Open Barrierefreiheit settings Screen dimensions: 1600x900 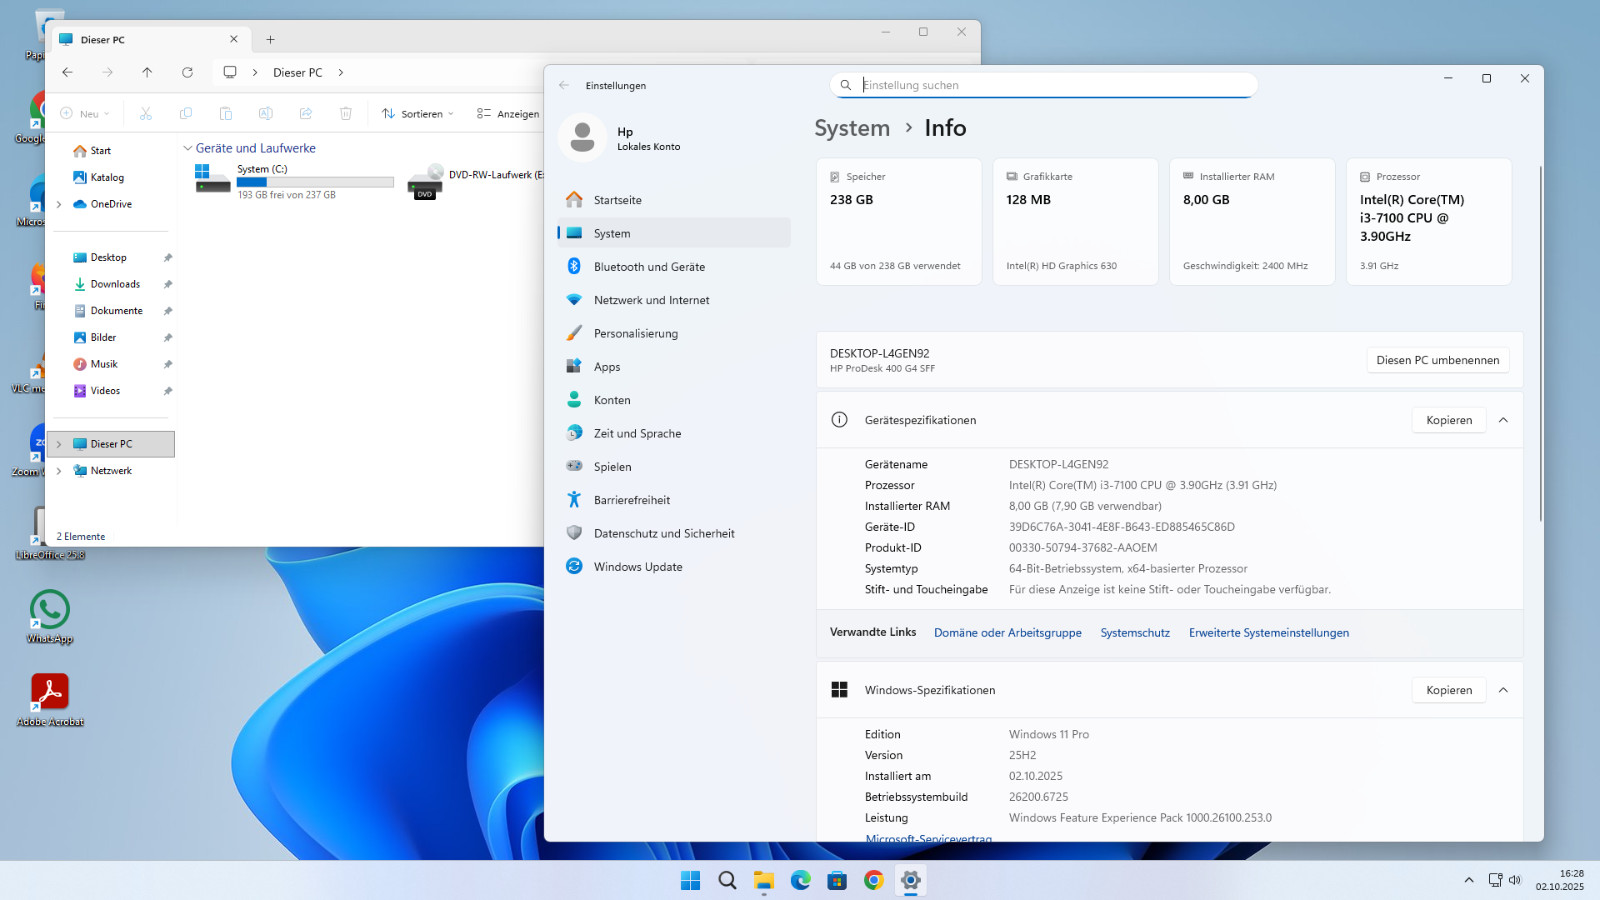[631, 500]
